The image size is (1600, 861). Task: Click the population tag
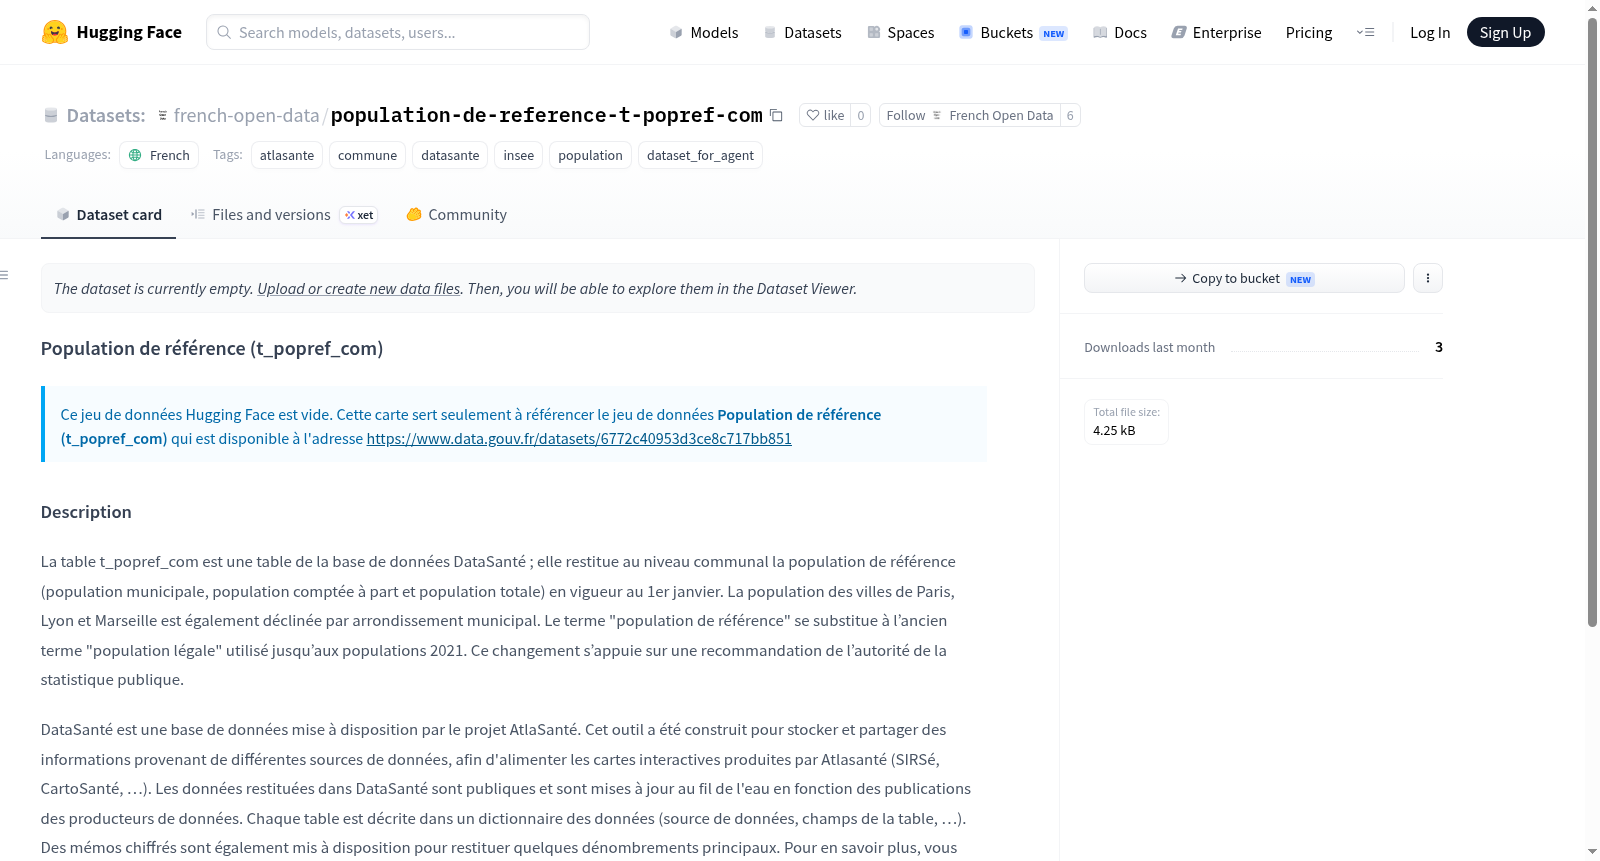(590, 155)
